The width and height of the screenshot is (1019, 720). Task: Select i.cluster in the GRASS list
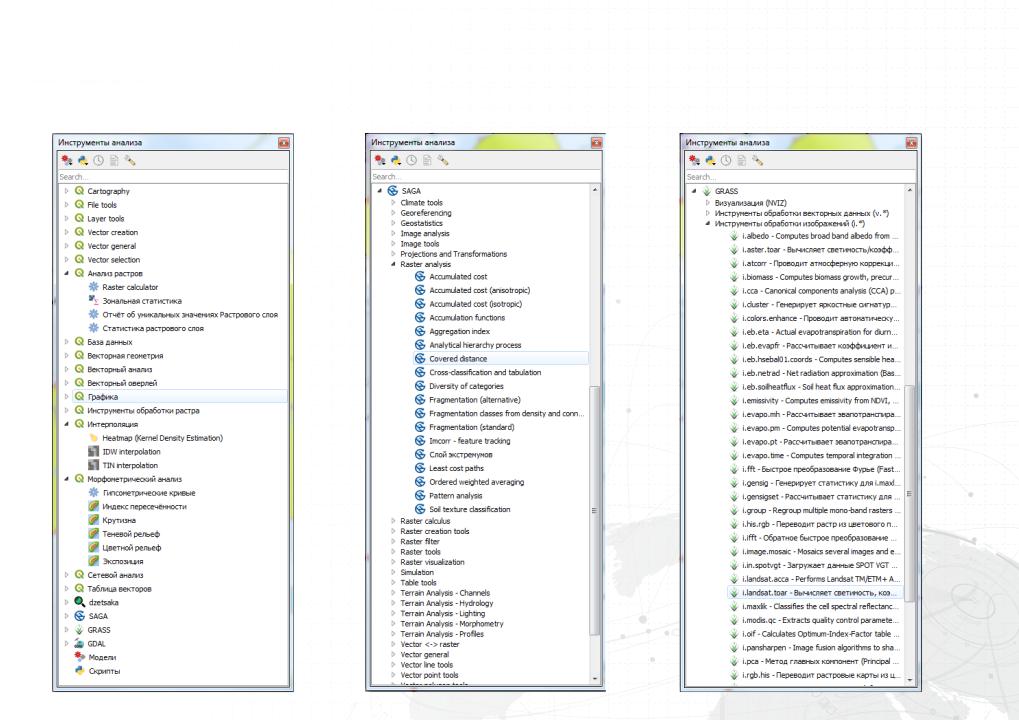coord(820,304)
